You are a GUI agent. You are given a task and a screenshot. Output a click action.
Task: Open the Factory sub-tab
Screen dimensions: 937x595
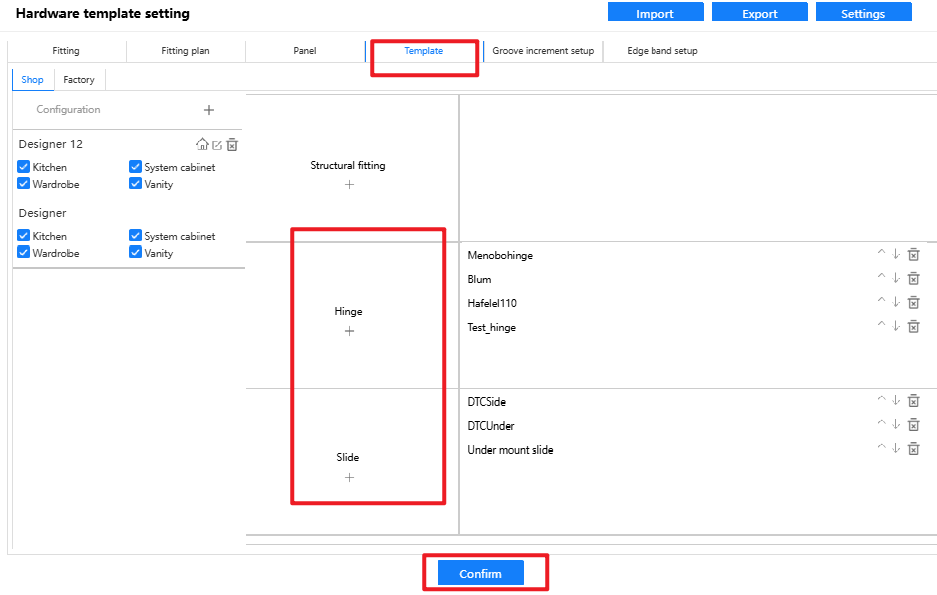pyautogui.click(x=79, y=80)
